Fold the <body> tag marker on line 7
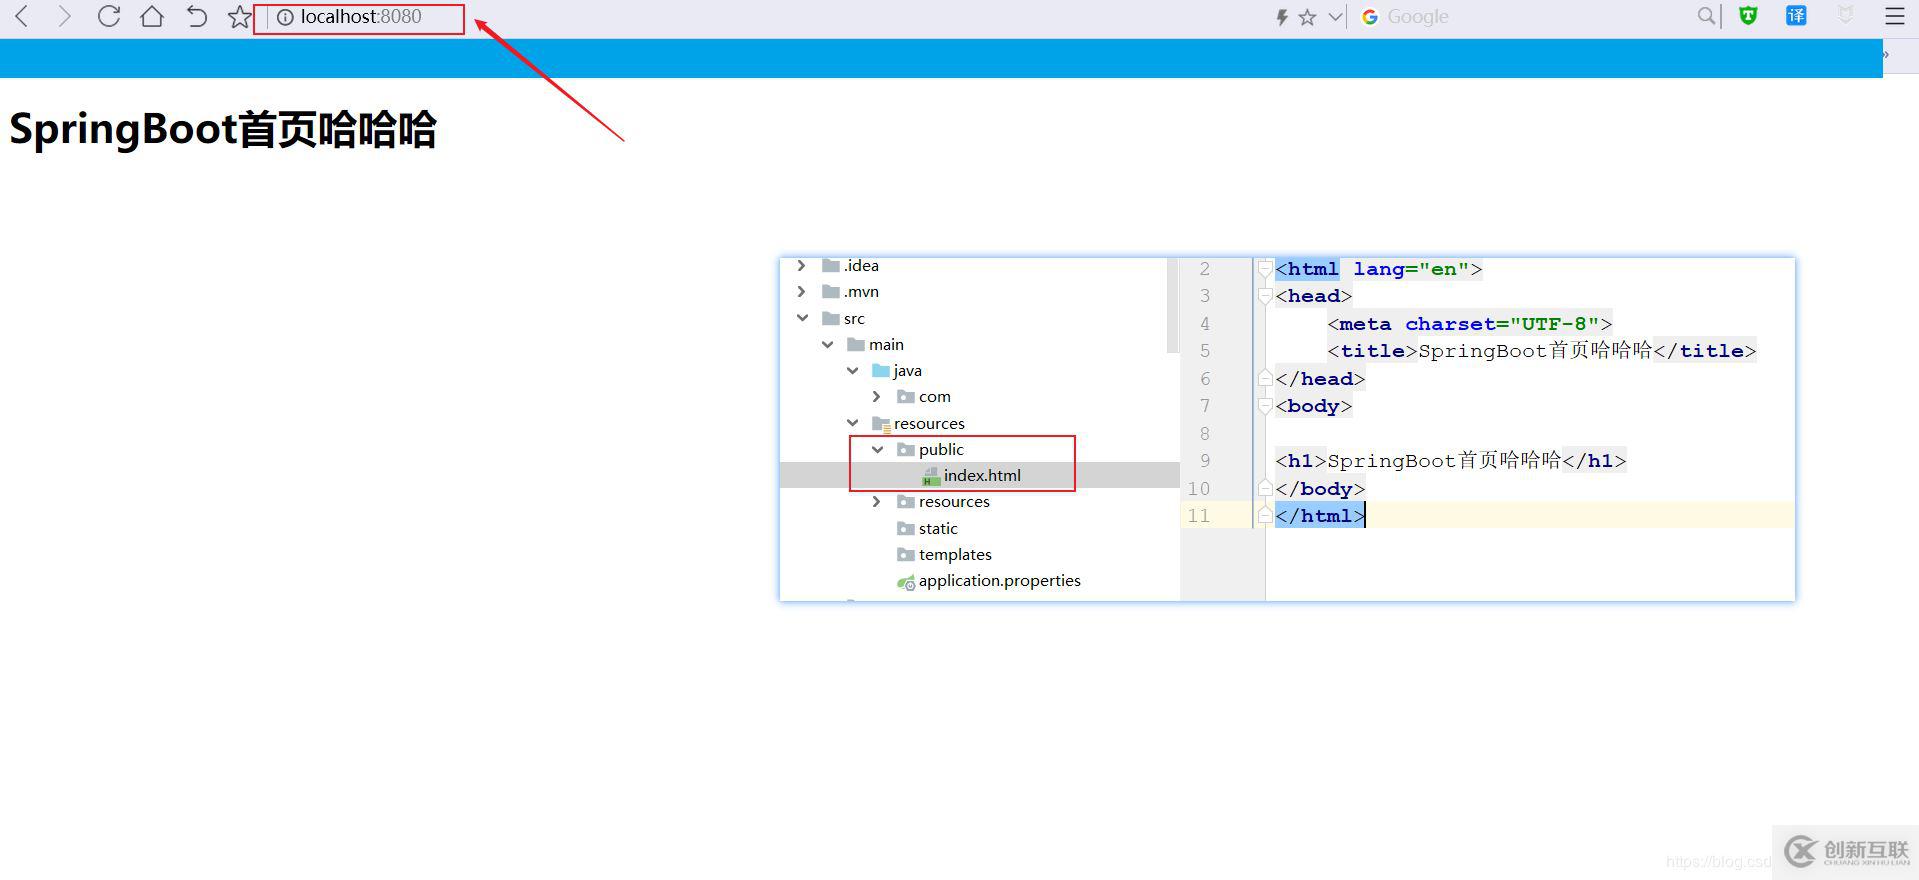1919x880 pixels. [1265, 406]
